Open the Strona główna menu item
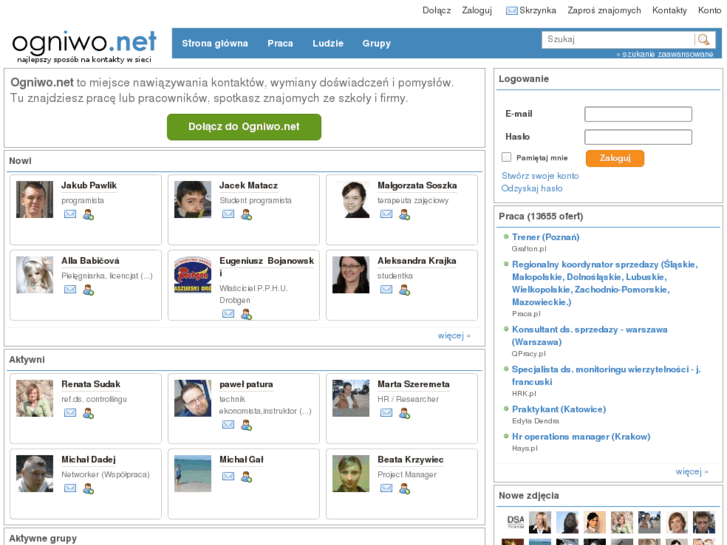727x545 pixels. point(215,43)
